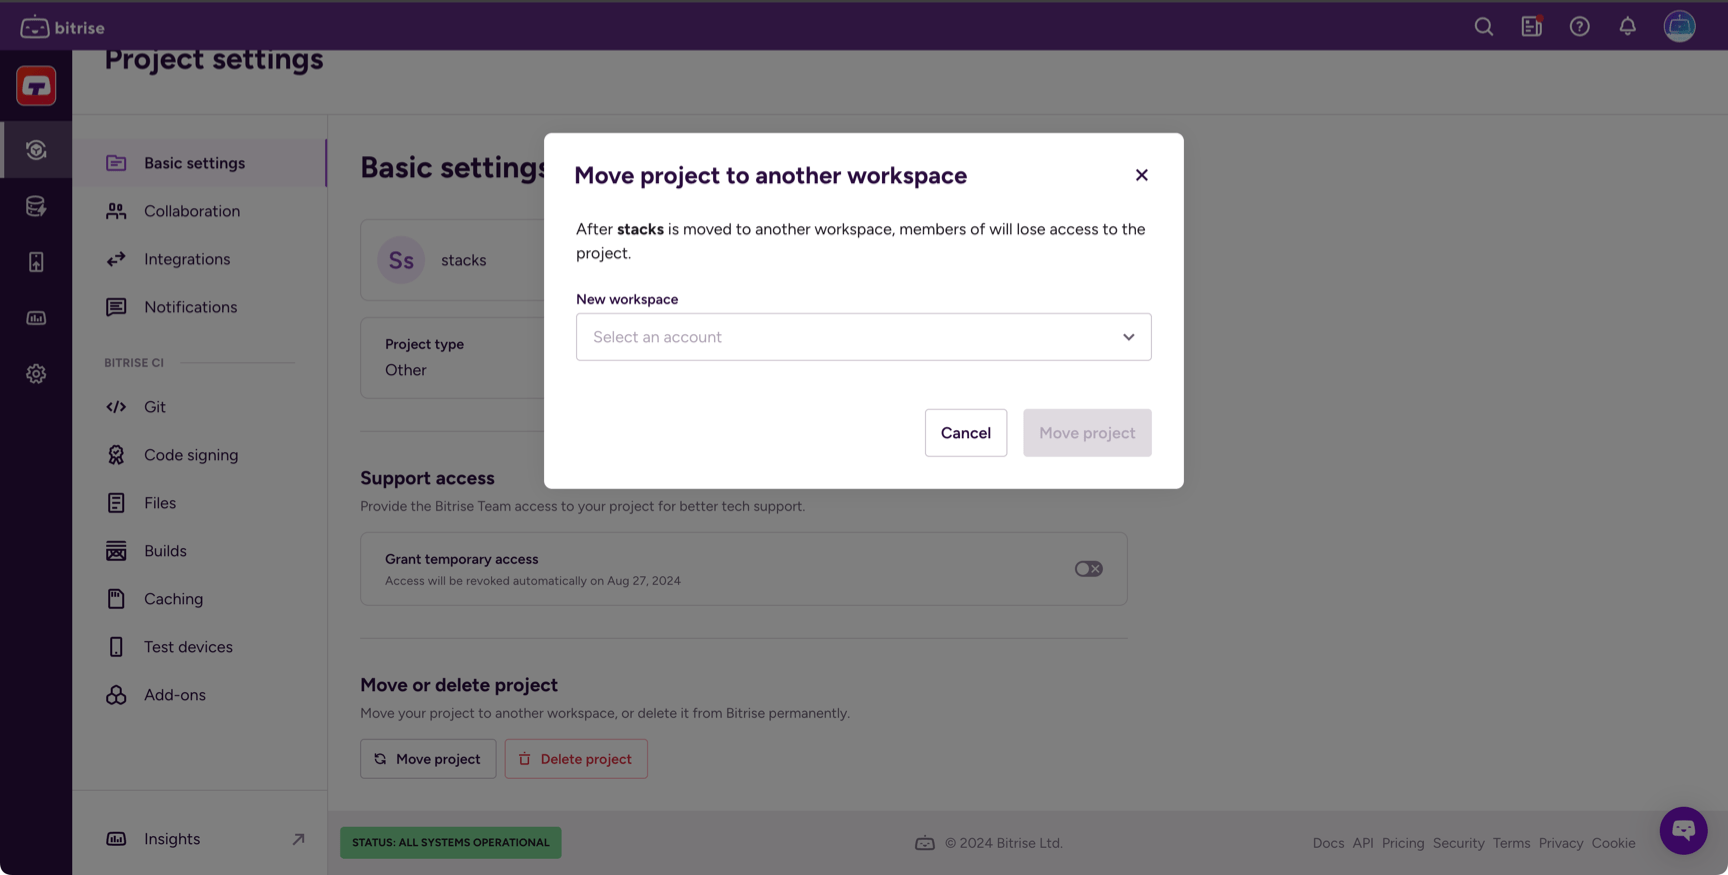
Task: Go to Collaboration settings
Action: (191, 211)
